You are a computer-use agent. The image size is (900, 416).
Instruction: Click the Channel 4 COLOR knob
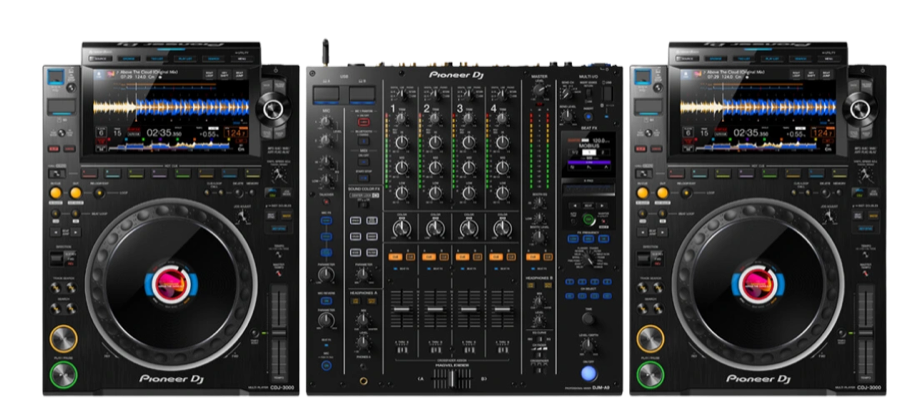click(x=502, y=229)
